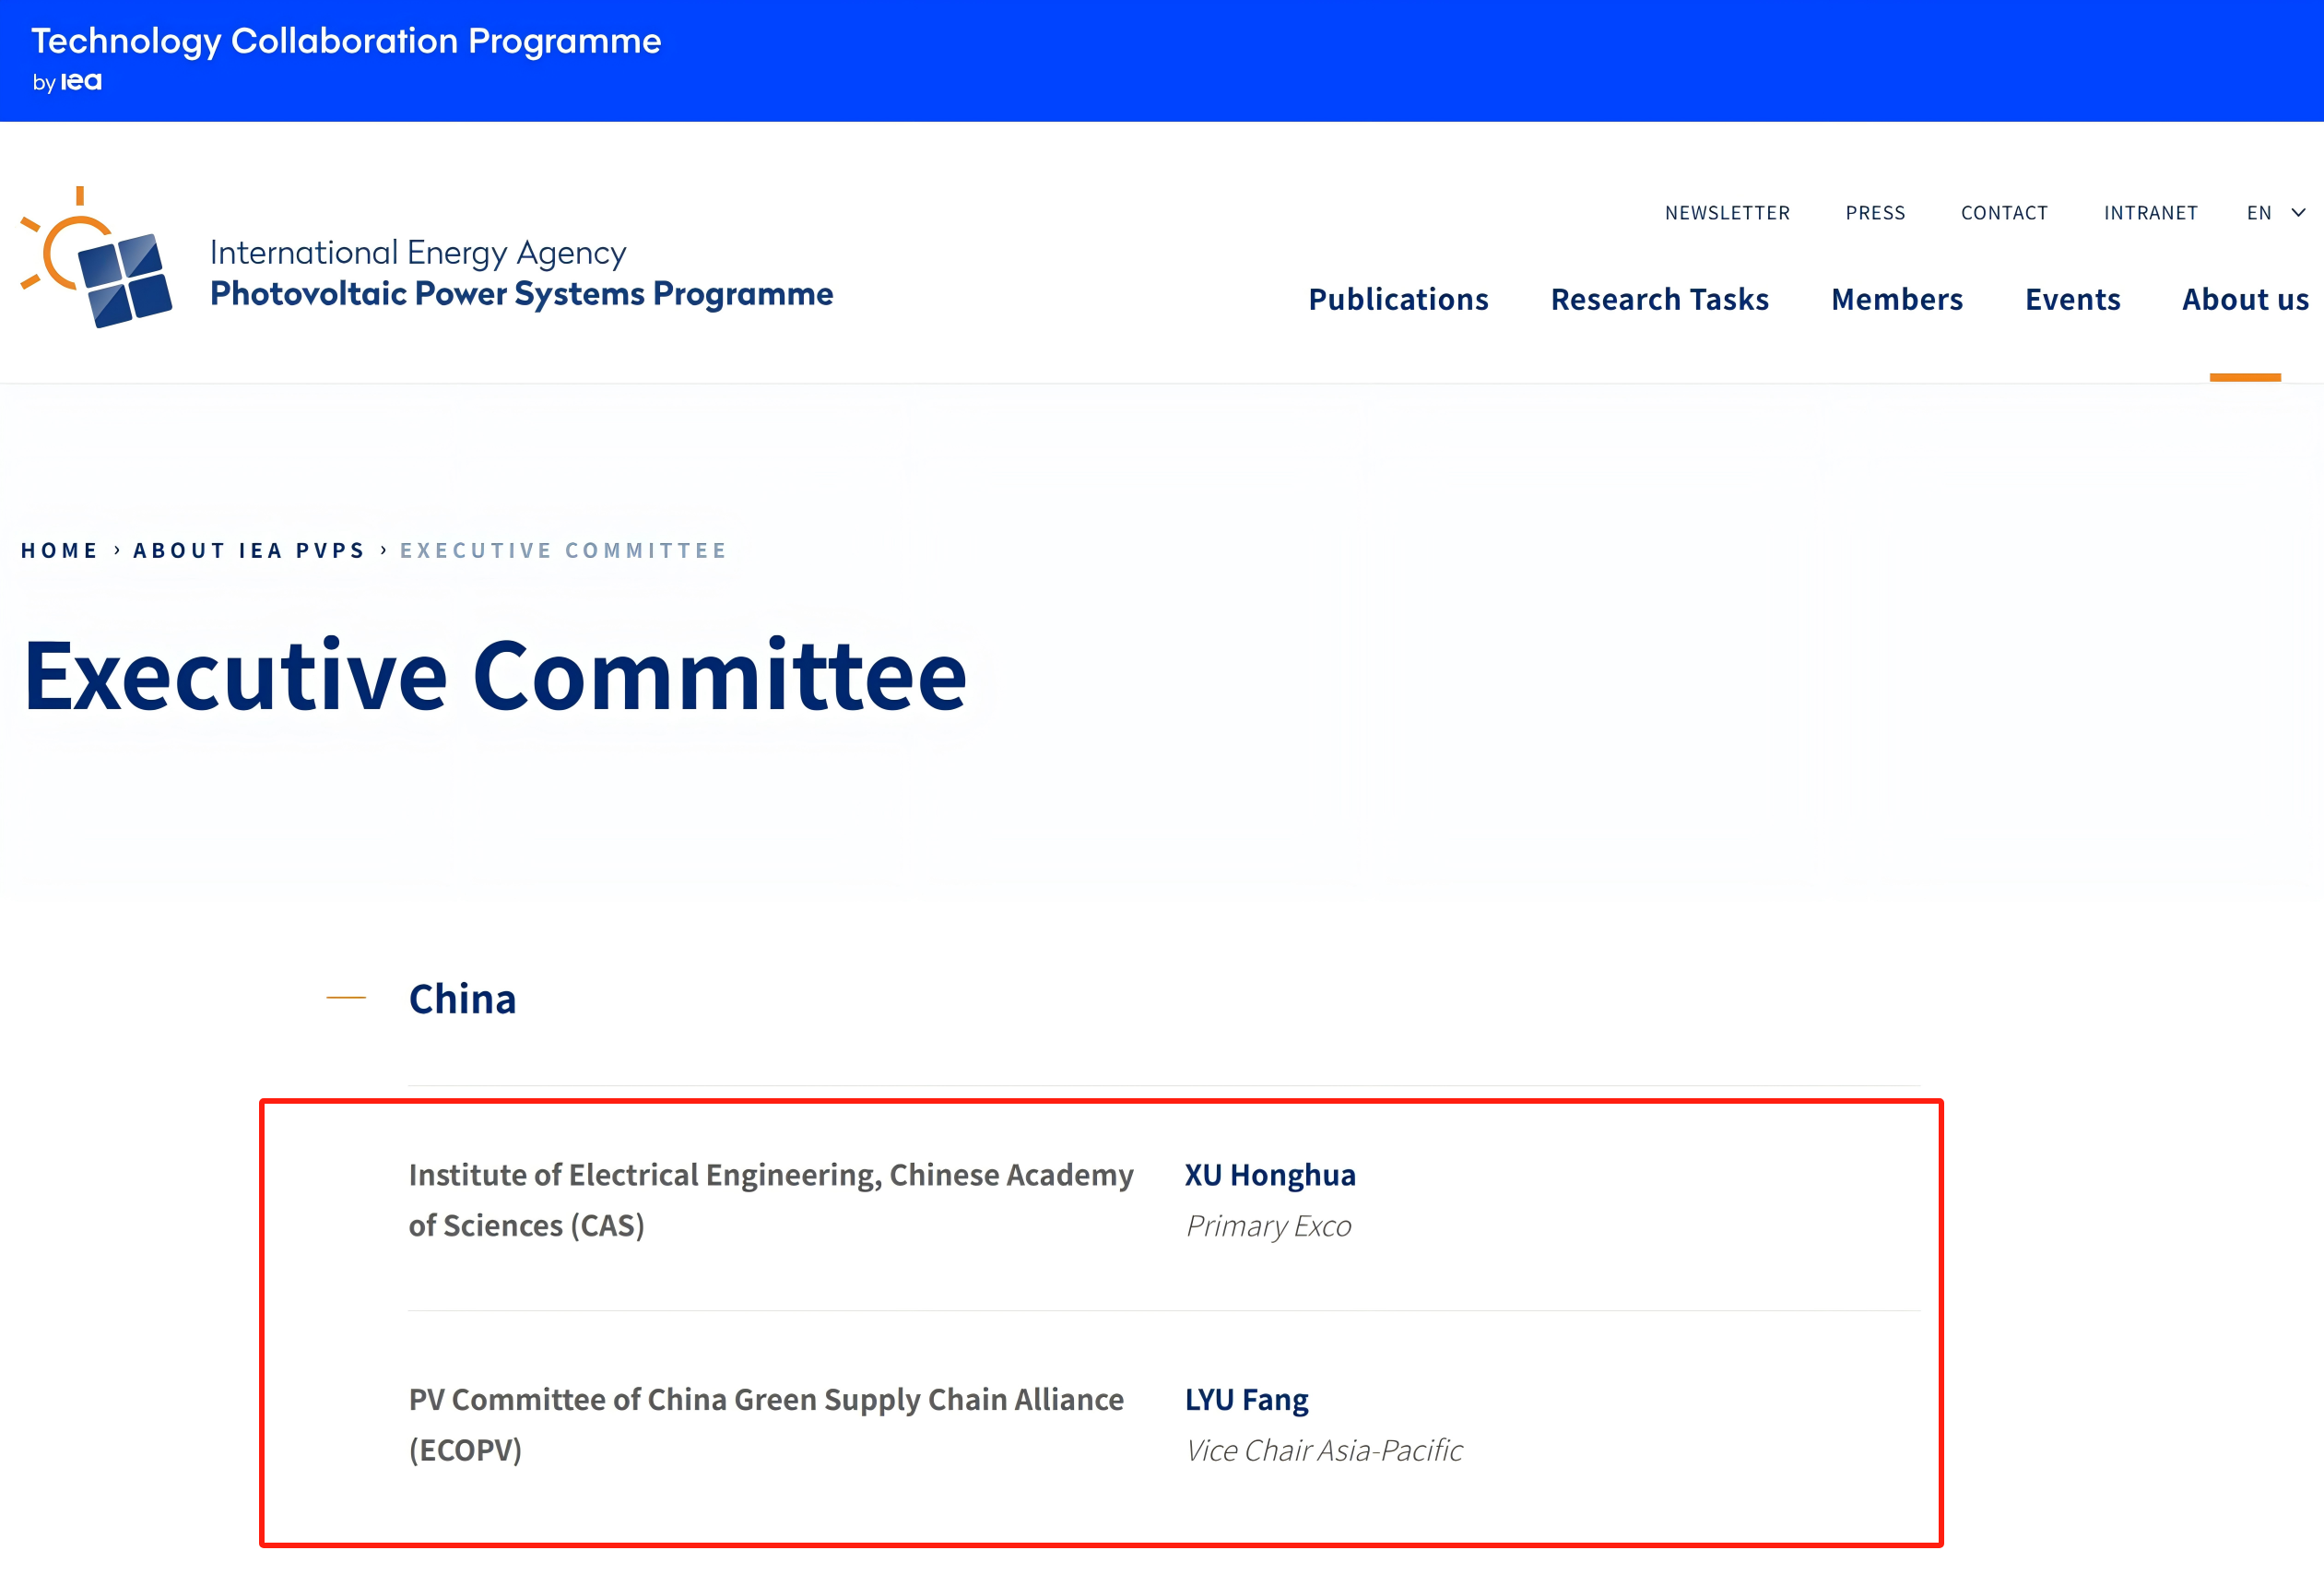Go to the Members menu item
This screenshot has height=1574, width=2324.
click(1896, 299)
